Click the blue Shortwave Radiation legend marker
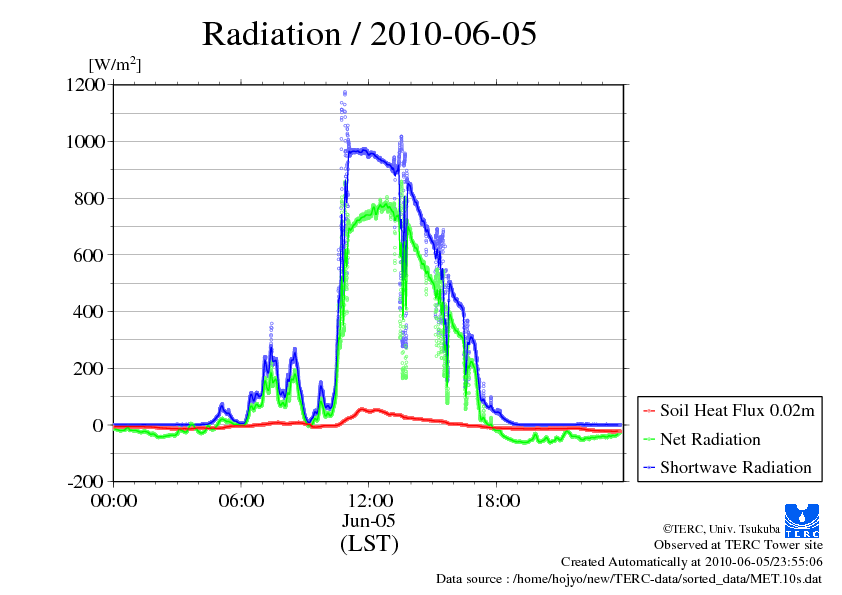Viewport: 842px width, 595px height. click(649, 468)
